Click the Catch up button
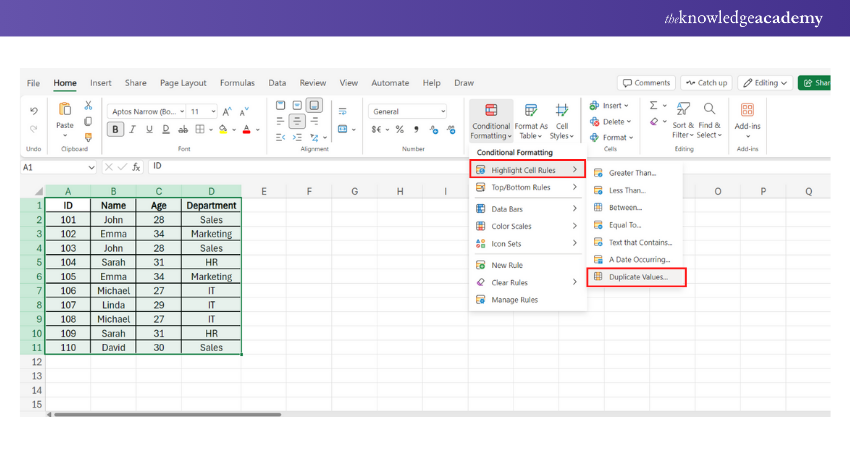 [706, 83]
